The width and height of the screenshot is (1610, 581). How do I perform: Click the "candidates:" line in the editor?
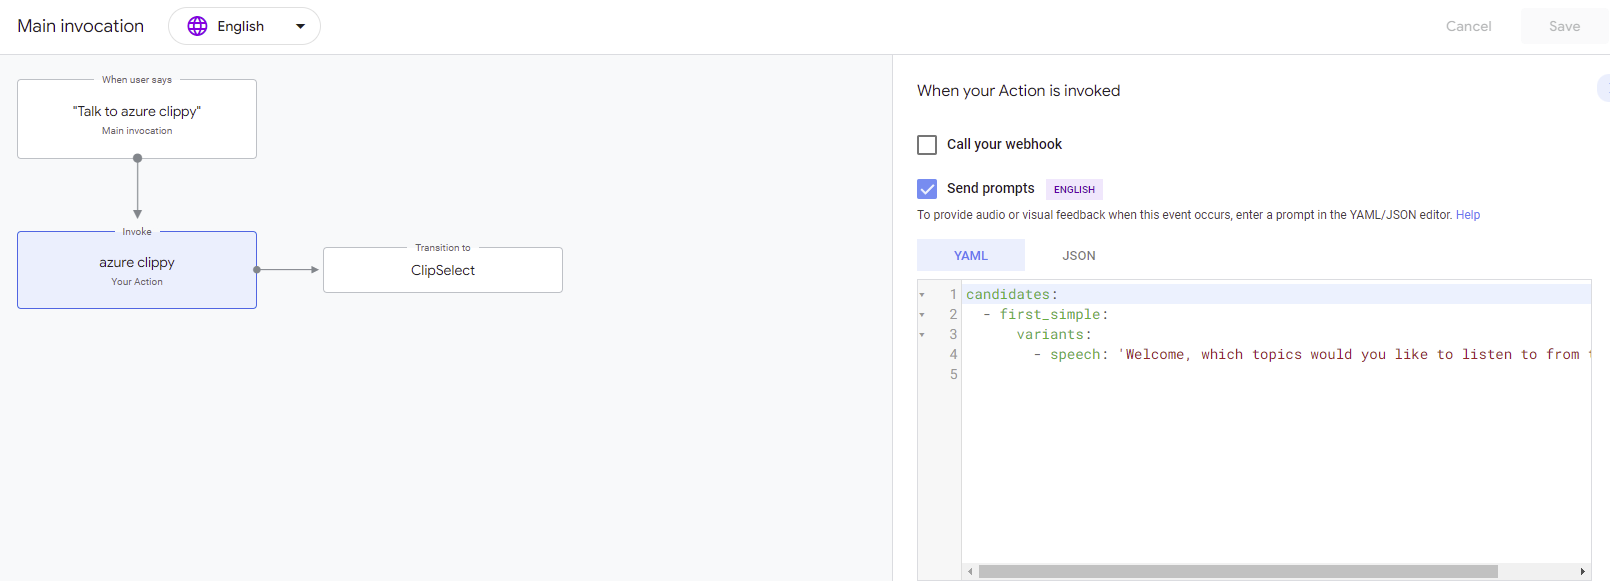1012,294
